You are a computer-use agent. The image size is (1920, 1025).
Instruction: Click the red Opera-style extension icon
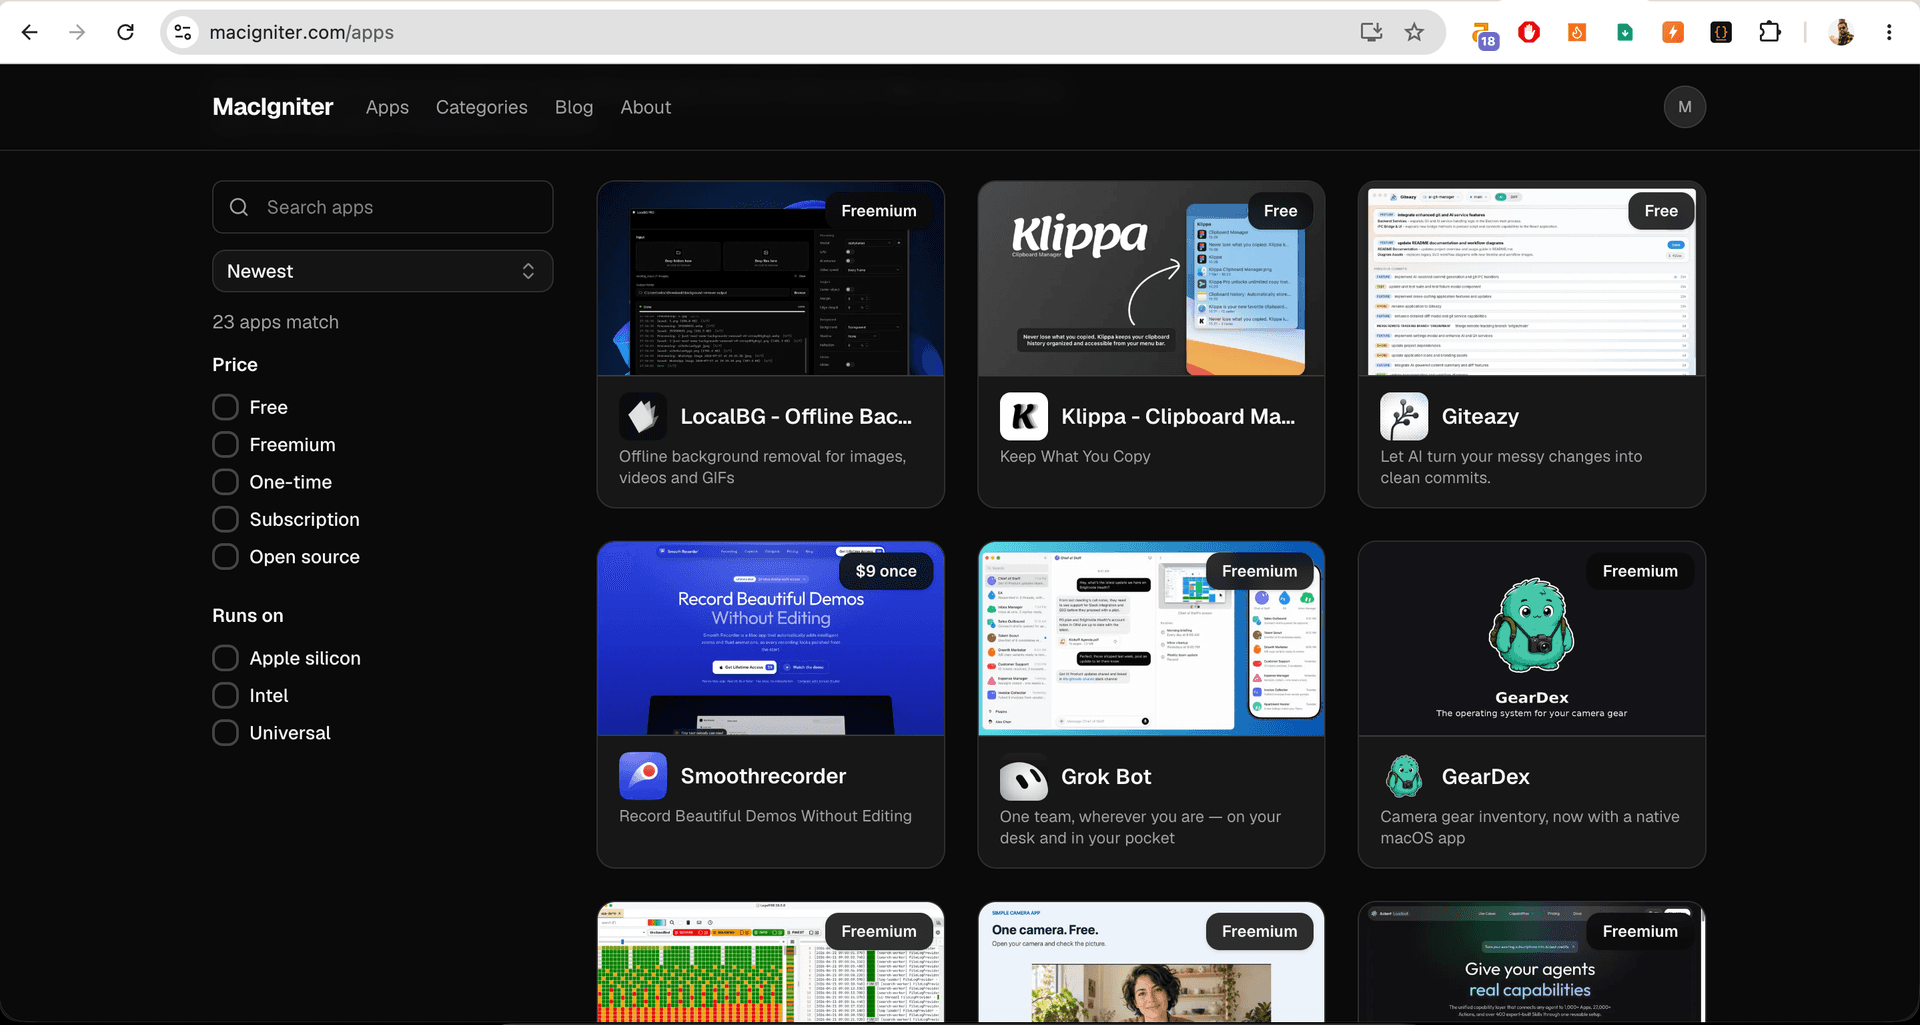coord(1529,32)
